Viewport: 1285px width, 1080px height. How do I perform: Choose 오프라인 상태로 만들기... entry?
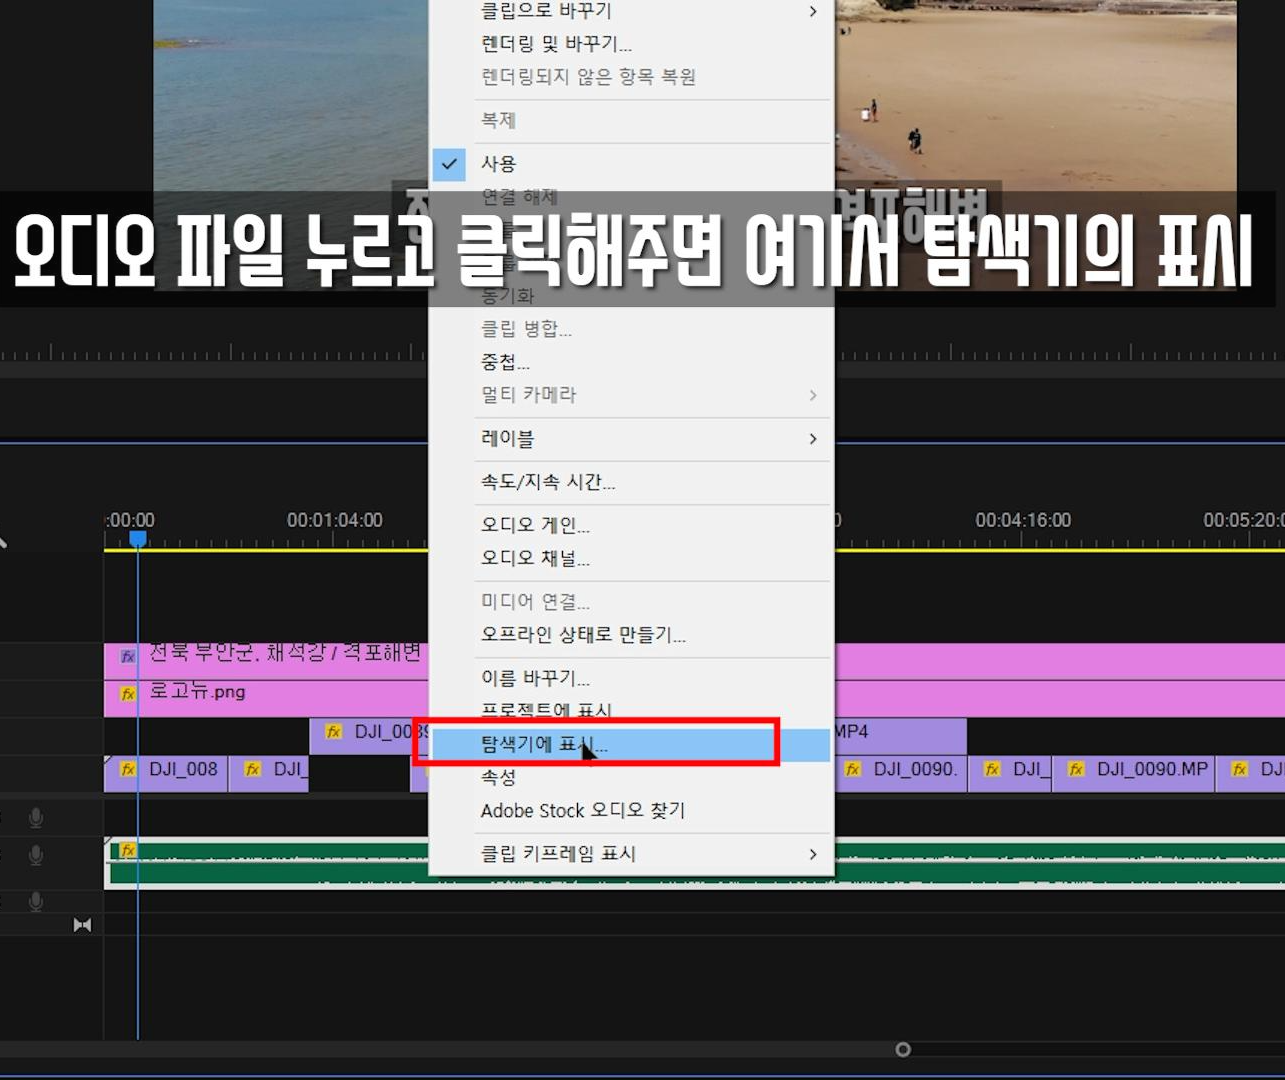tap(583, 634)
